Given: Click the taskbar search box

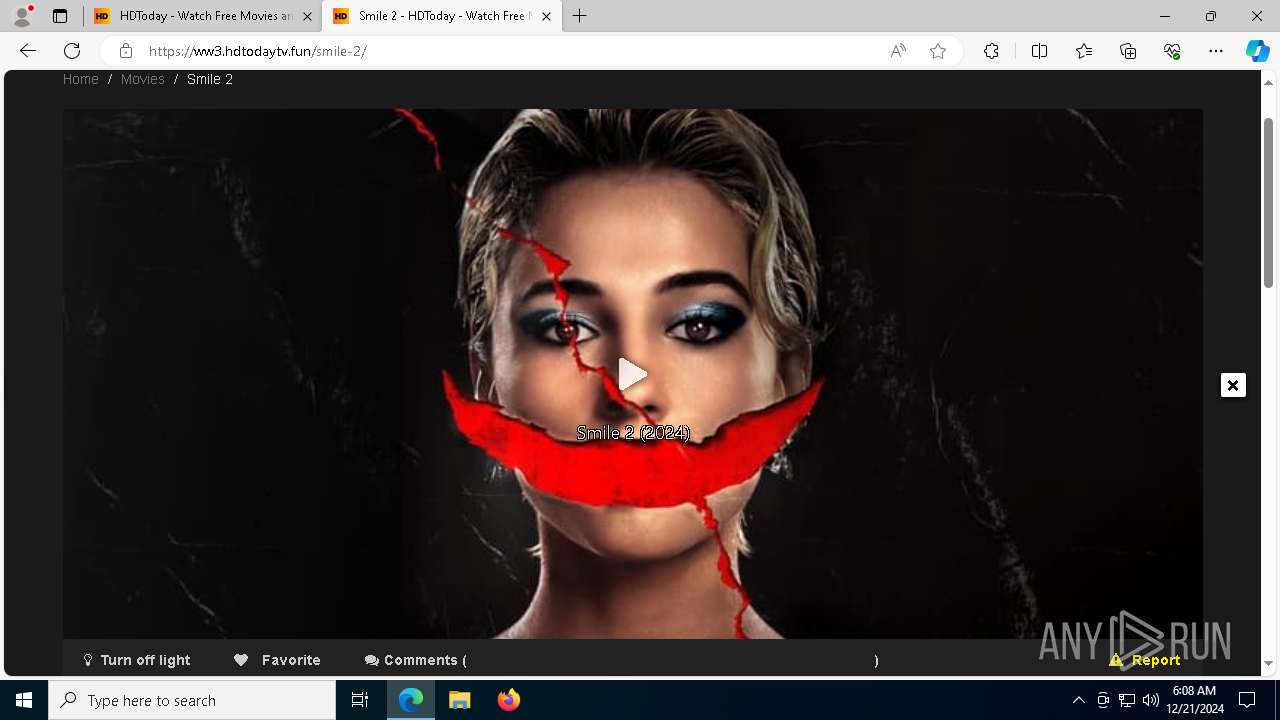Looking at the screenshot, I should [192, 700].
